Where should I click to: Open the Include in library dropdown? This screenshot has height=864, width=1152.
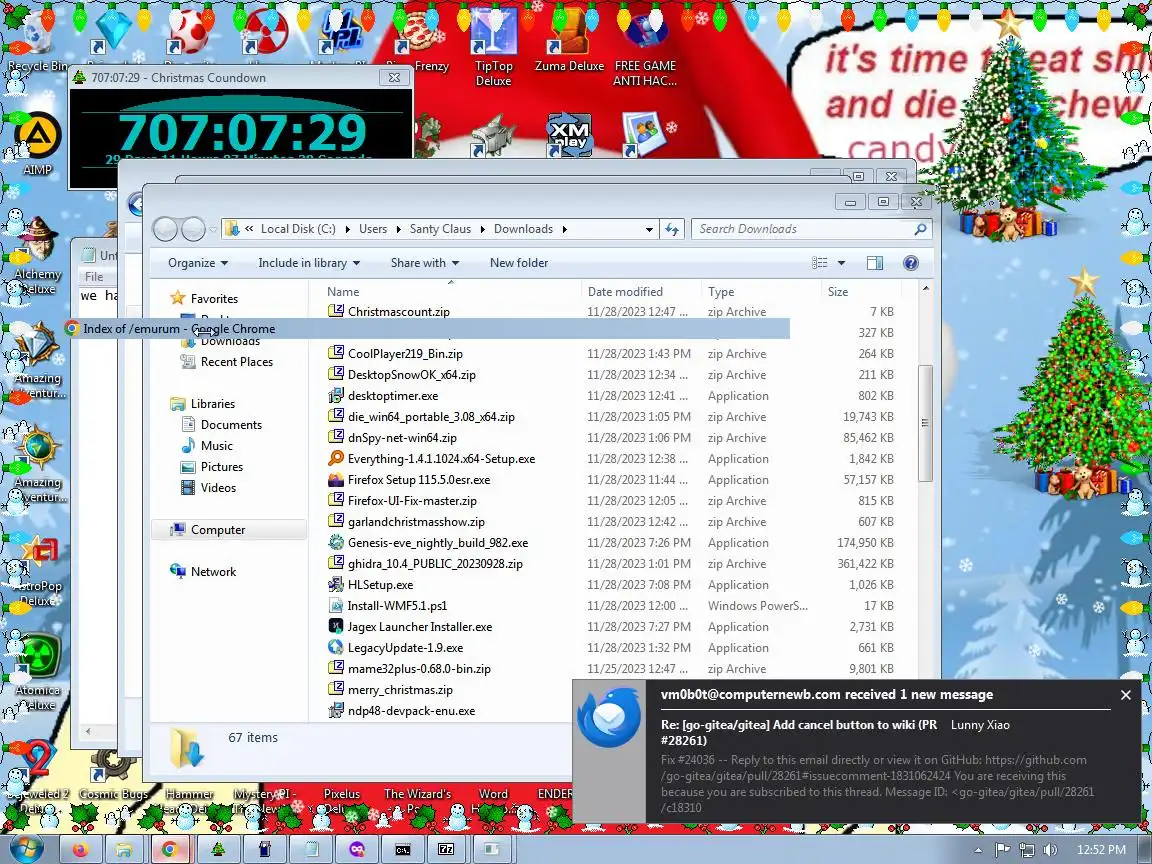point(309,263)
